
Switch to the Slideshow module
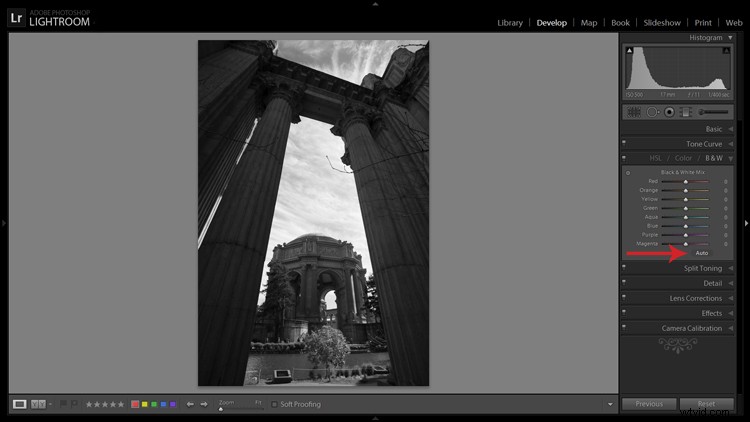[662, 22]
